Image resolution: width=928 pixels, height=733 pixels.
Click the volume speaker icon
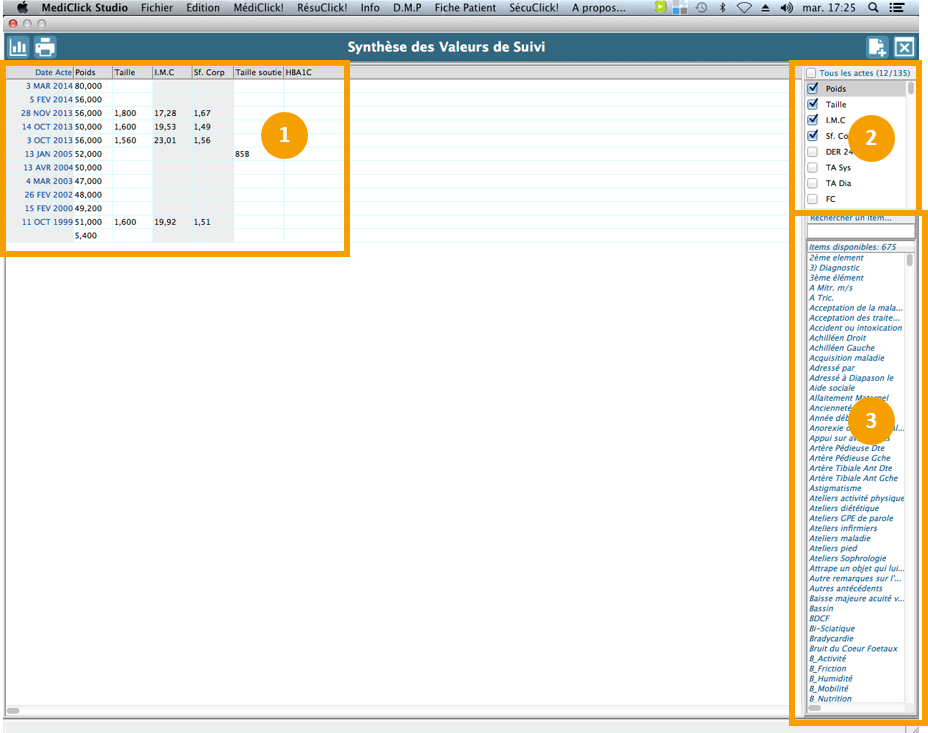point(786,7)
